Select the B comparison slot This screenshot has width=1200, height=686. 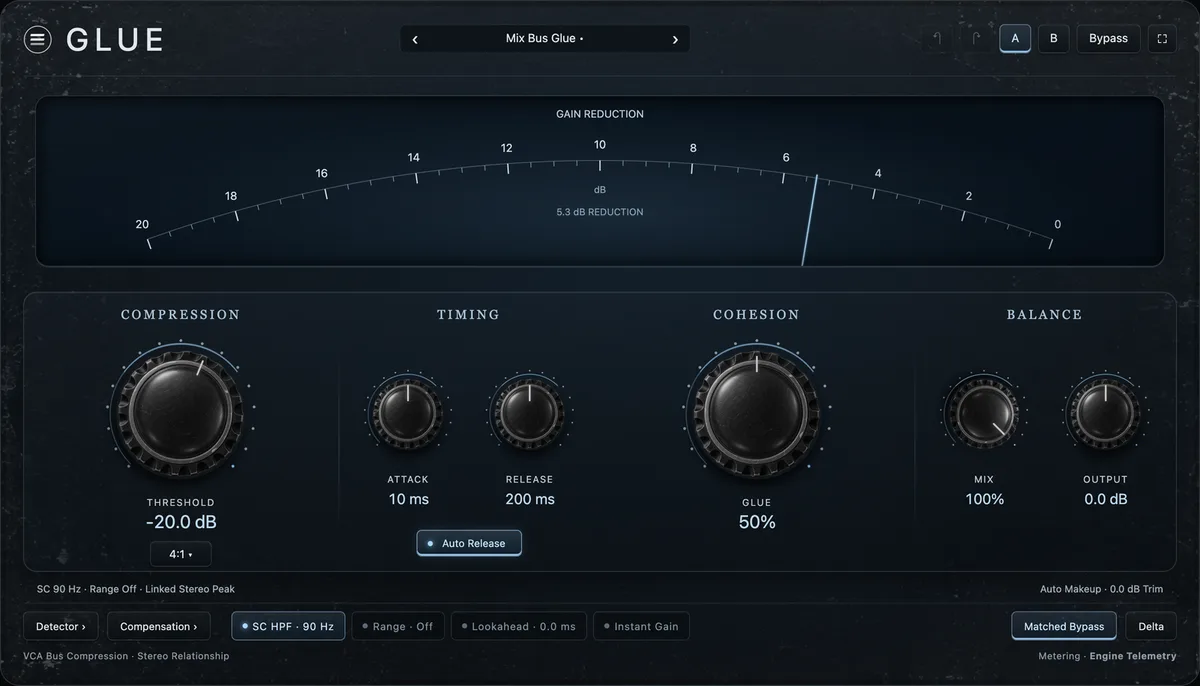(1053, 39)
